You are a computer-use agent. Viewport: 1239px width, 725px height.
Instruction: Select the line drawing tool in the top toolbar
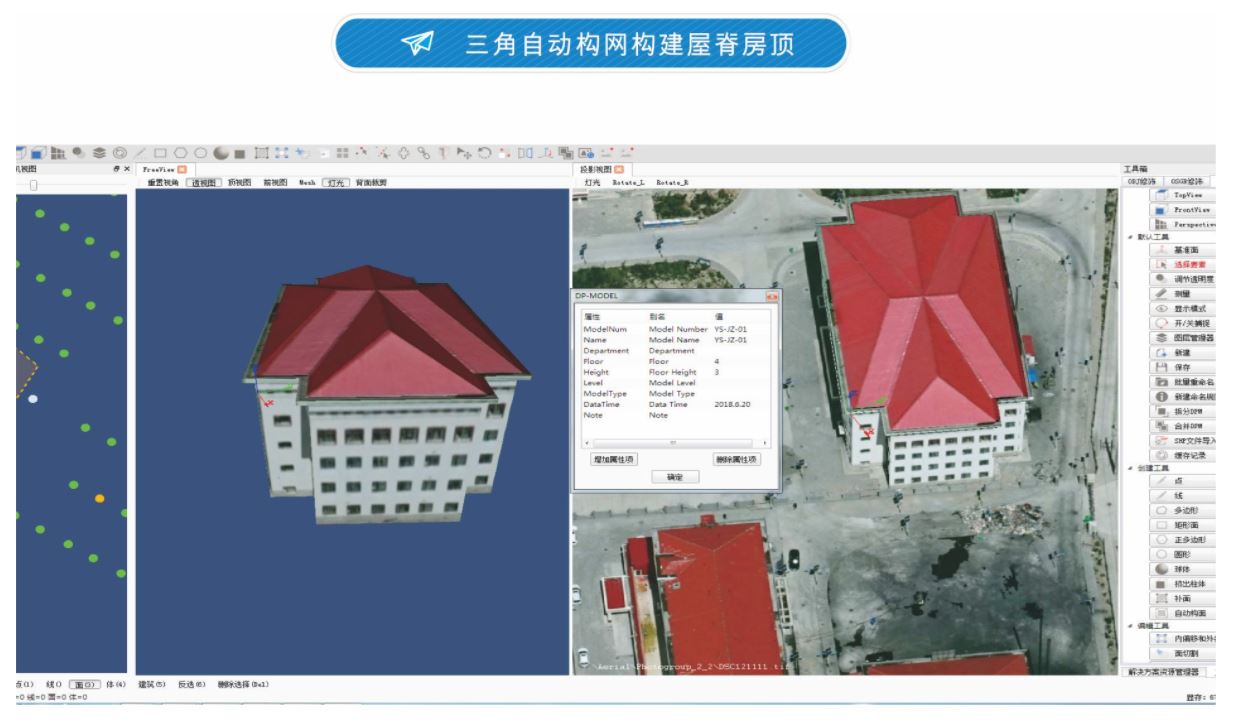coord(140,154)
